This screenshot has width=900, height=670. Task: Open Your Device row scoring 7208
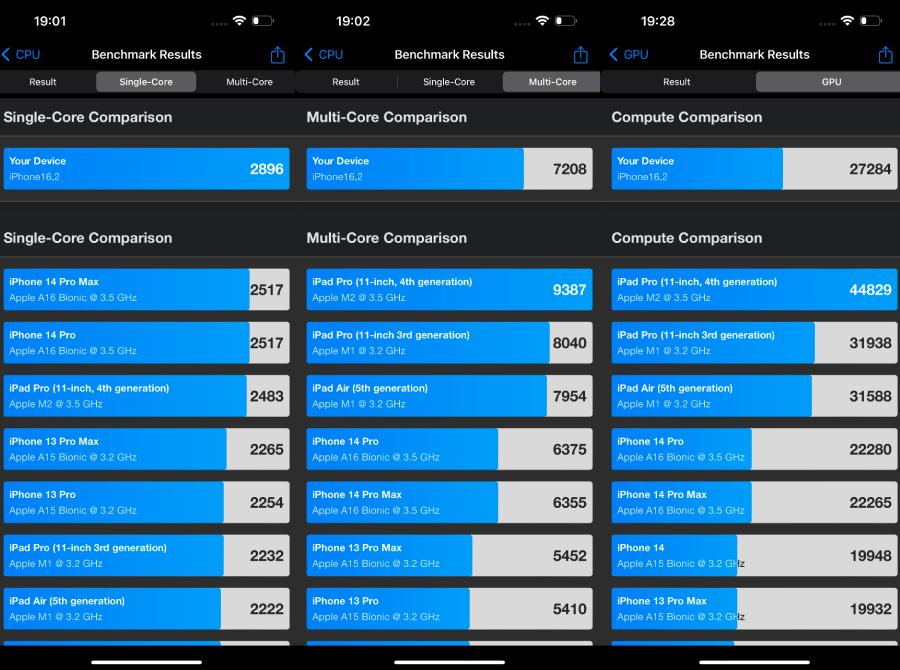pos(449,169)
